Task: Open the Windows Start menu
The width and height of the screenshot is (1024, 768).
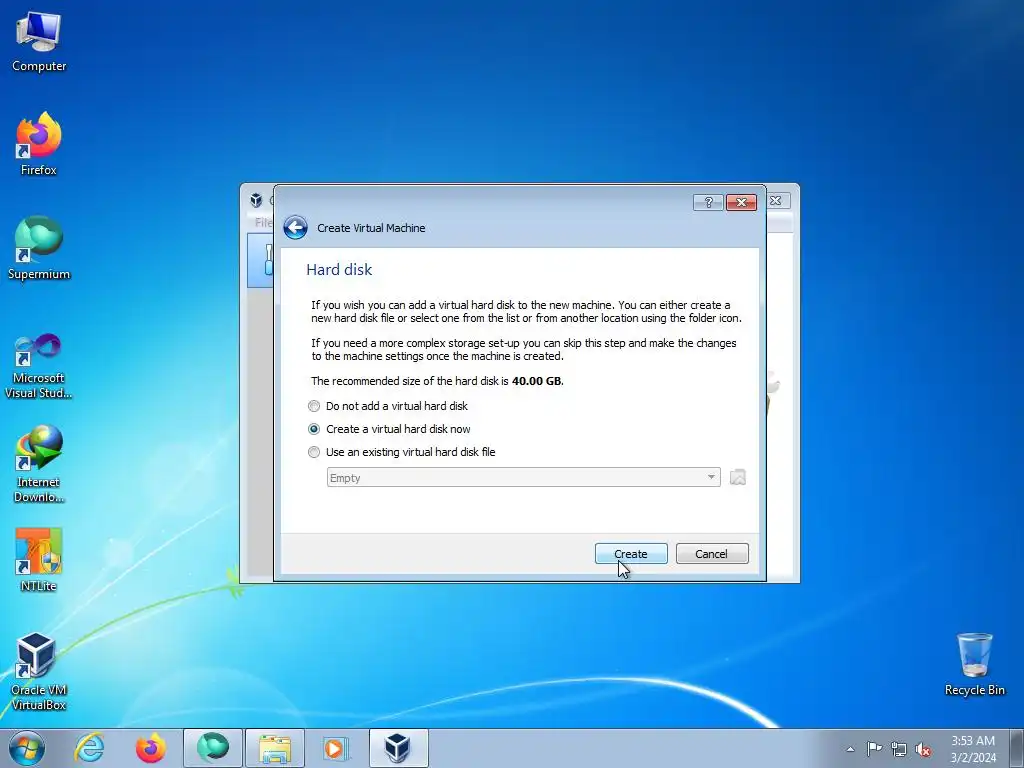Action: (27, 748)
